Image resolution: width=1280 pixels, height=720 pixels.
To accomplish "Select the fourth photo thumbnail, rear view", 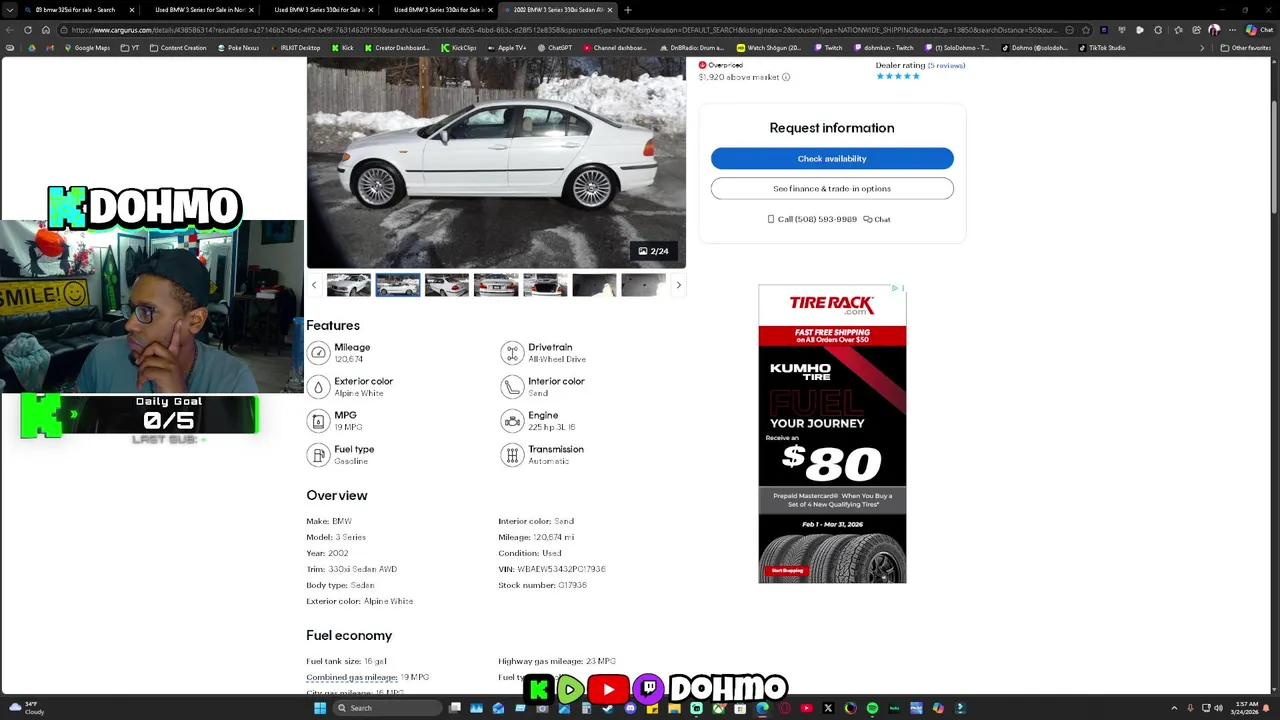I will [496, 285].
